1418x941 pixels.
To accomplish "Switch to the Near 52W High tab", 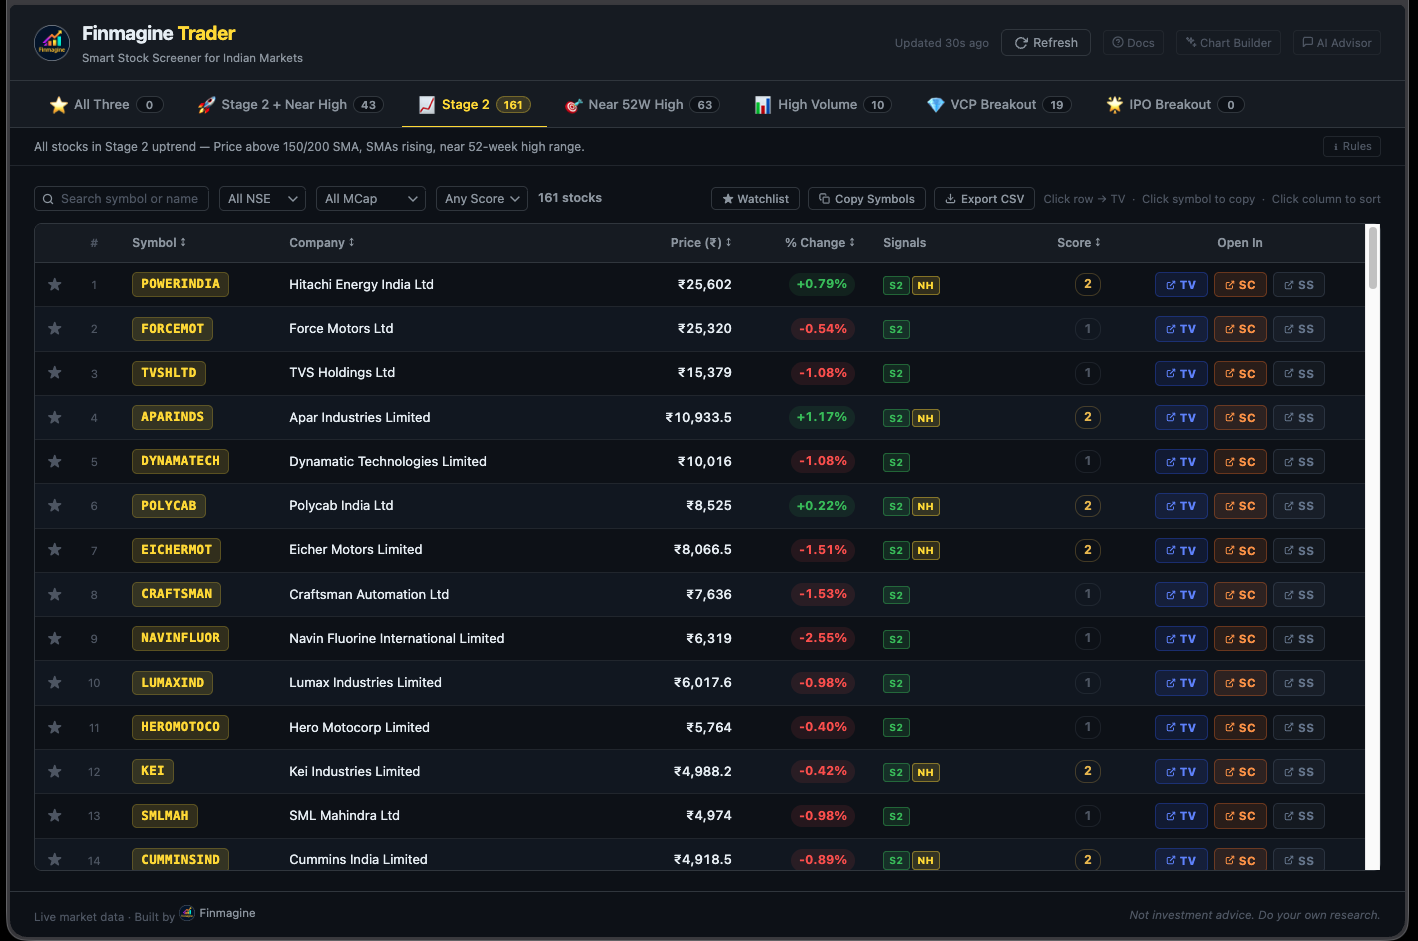I will click(640, 104).
